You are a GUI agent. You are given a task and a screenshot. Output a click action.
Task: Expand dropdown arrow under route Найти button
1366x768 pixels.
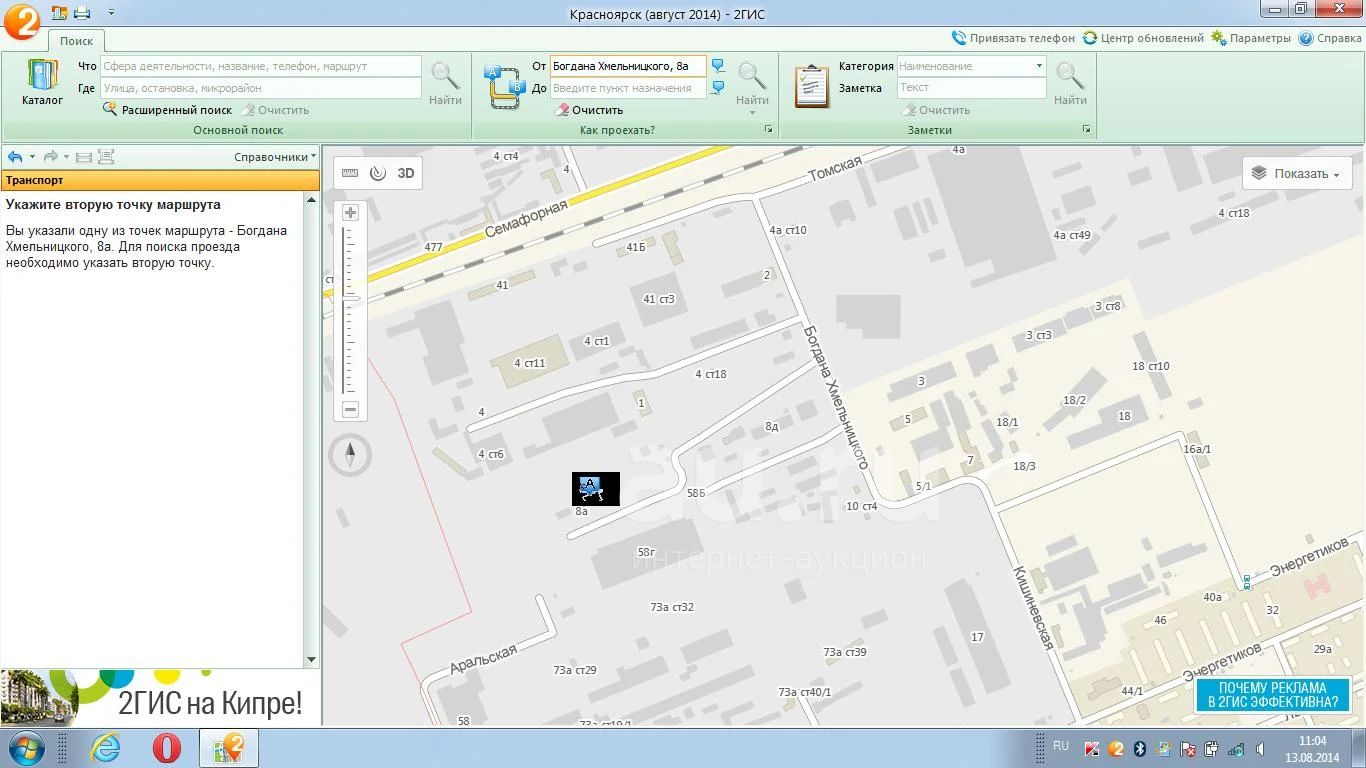(x=752, y=112)
